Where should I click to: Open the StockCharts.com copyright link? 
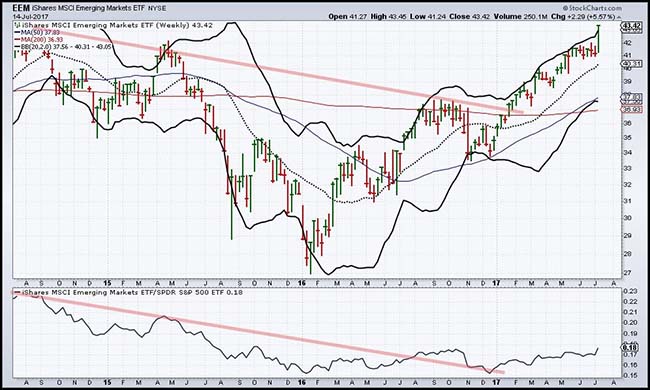pos(592,8)
